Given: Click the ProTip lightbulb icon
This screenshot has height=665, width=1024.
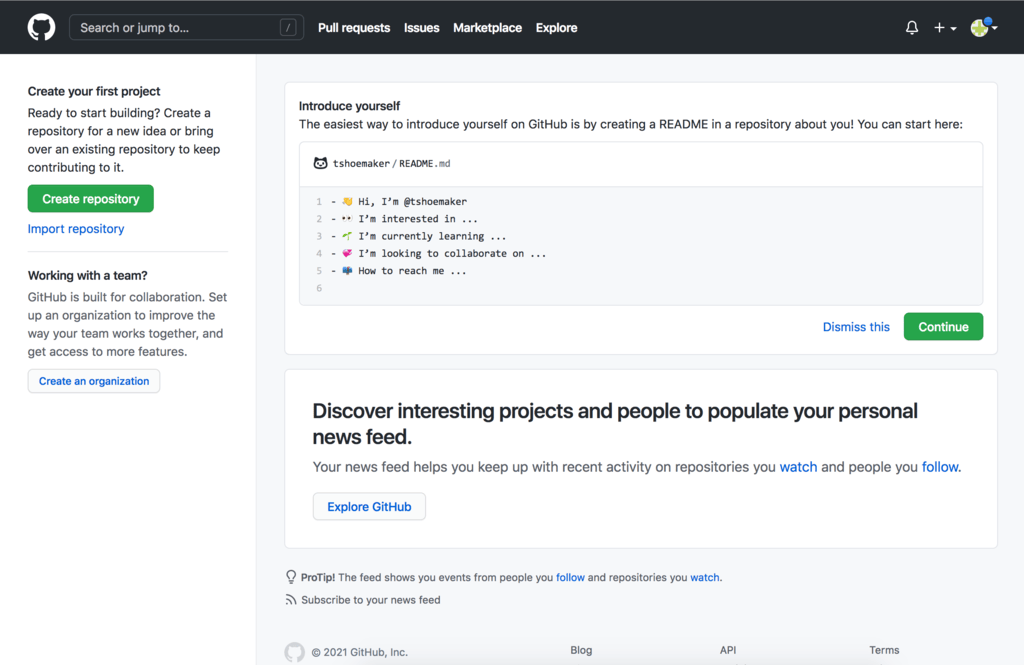Looking at the screenshot, I should click(291, 577).
